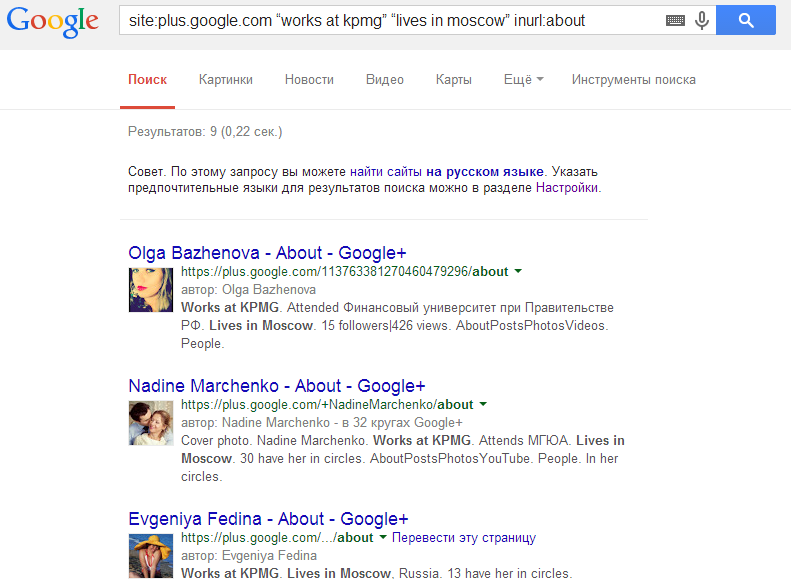Click Olga Bazhenova profile thumbnail
Screen dimensions: 791x579
[x=150, y=290]
